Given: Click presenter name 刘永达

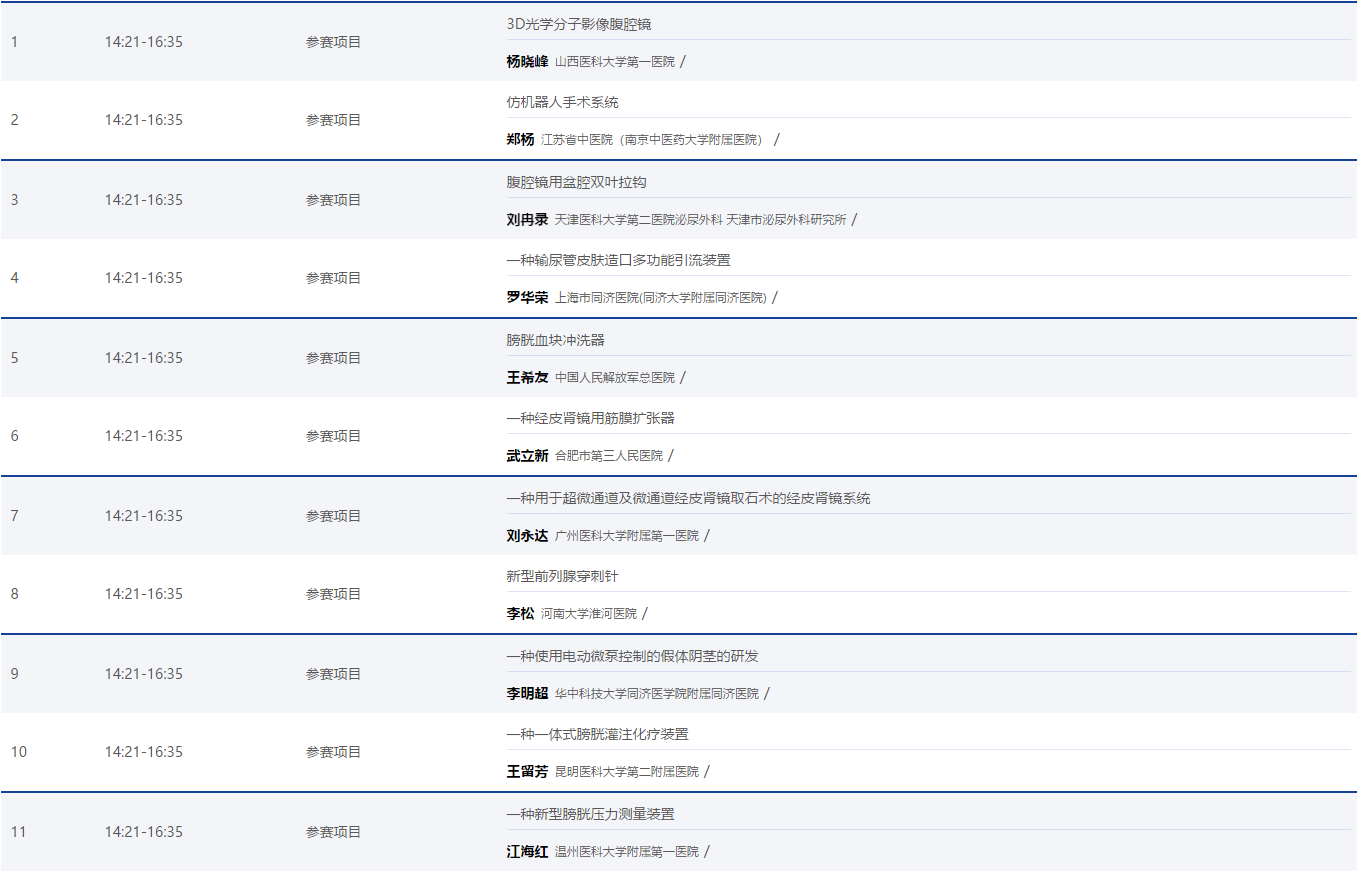Looking at the screenshot, I should [527, 535].
